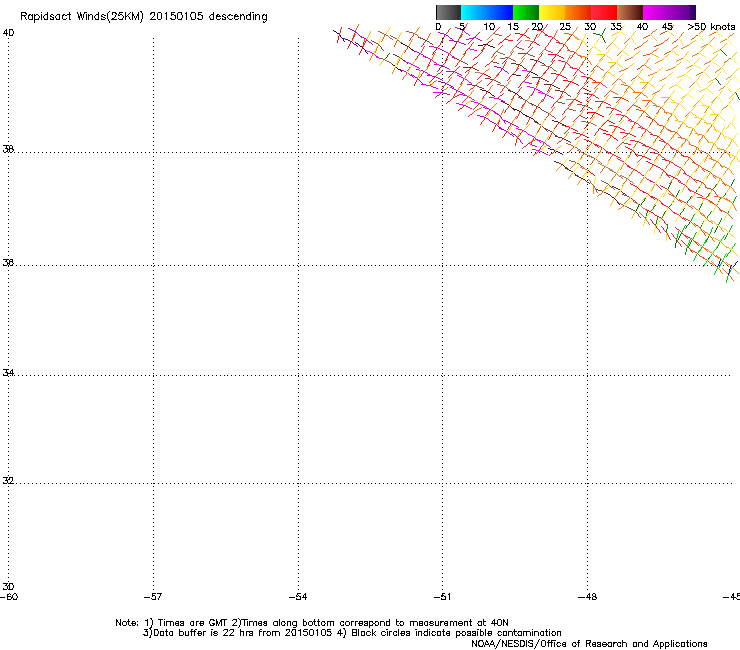Click the orange 25-30 knots color segment
The image size is (740, 650).
578,12
